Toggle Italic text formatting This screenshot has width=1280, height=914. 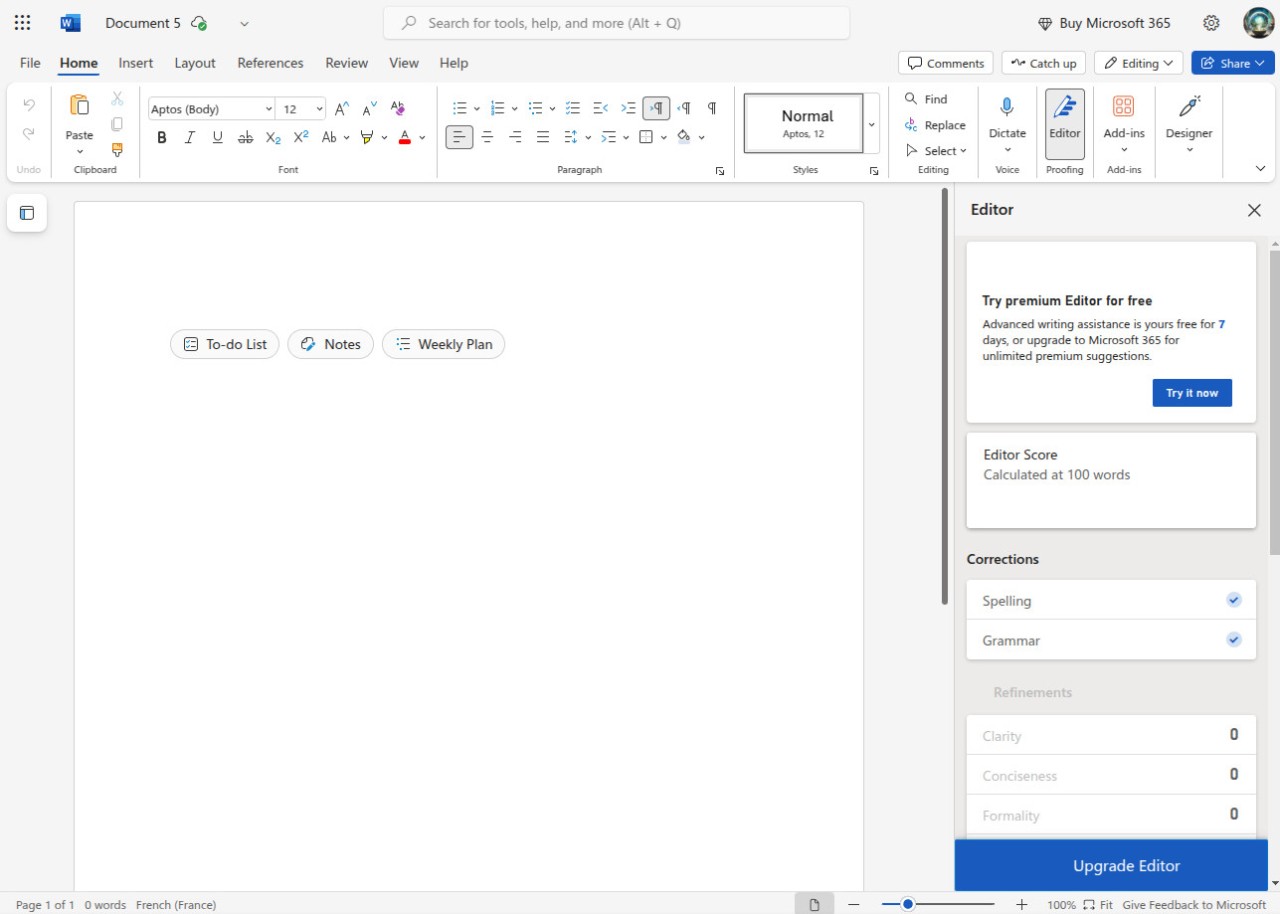pyautogui.click(x=189, y=138)
